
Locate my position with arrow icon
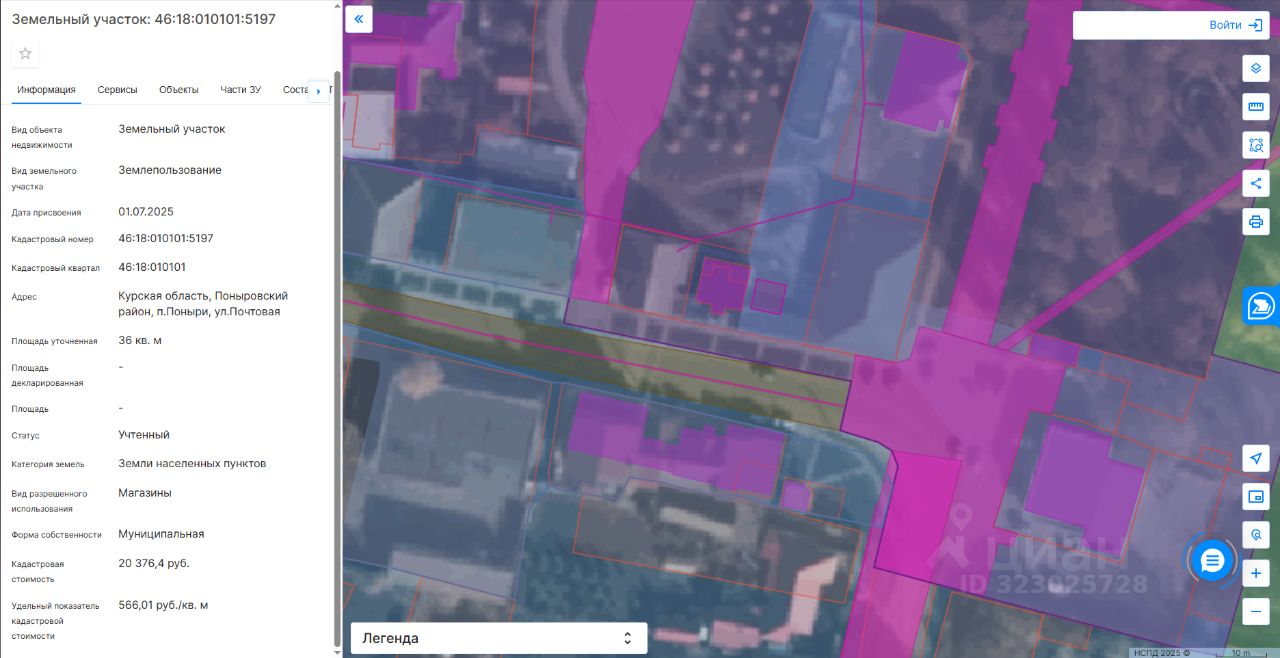point(1256,458)
